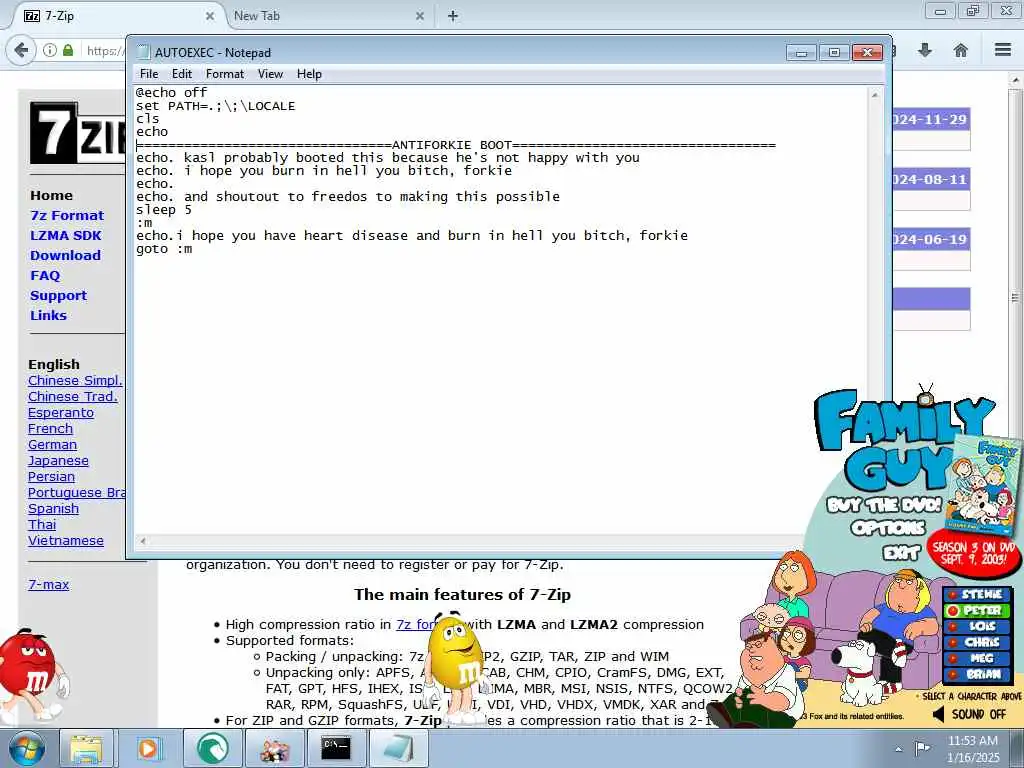The image size is (1024, 768).
Task: Go to browser home page icon
Action: pos(961,50)
